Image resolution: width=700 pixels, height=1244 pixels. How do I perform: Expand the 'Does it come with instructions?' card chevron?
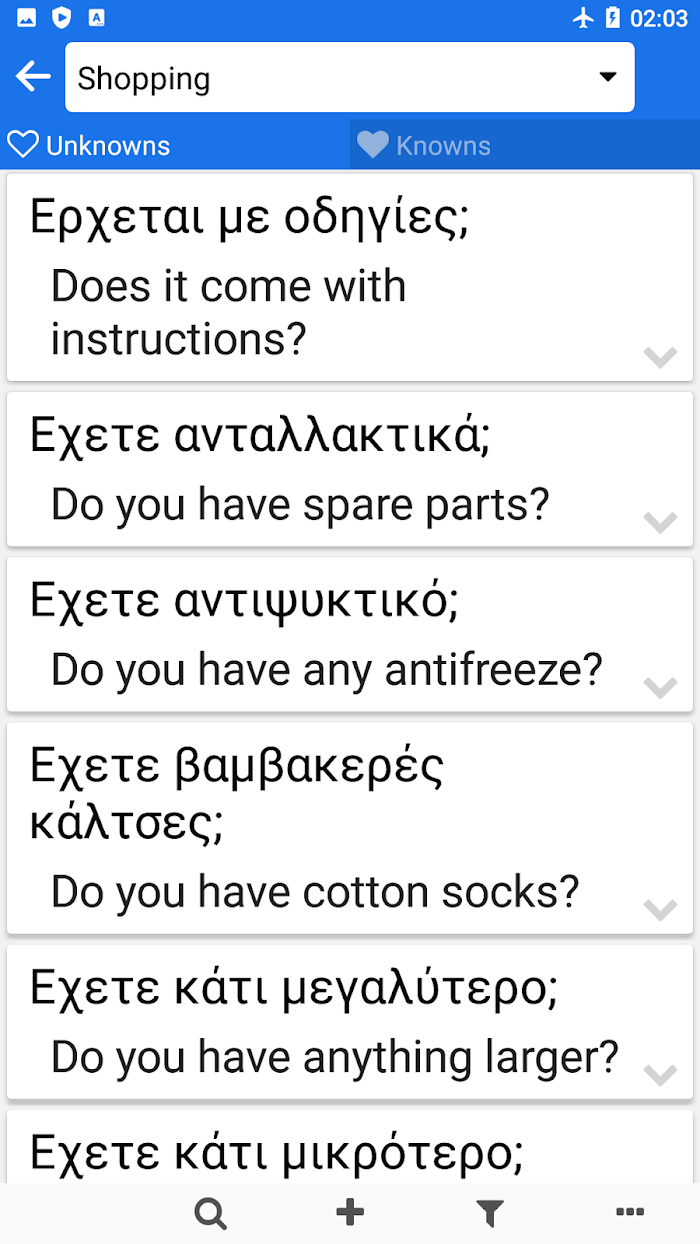tap(660, 356)
